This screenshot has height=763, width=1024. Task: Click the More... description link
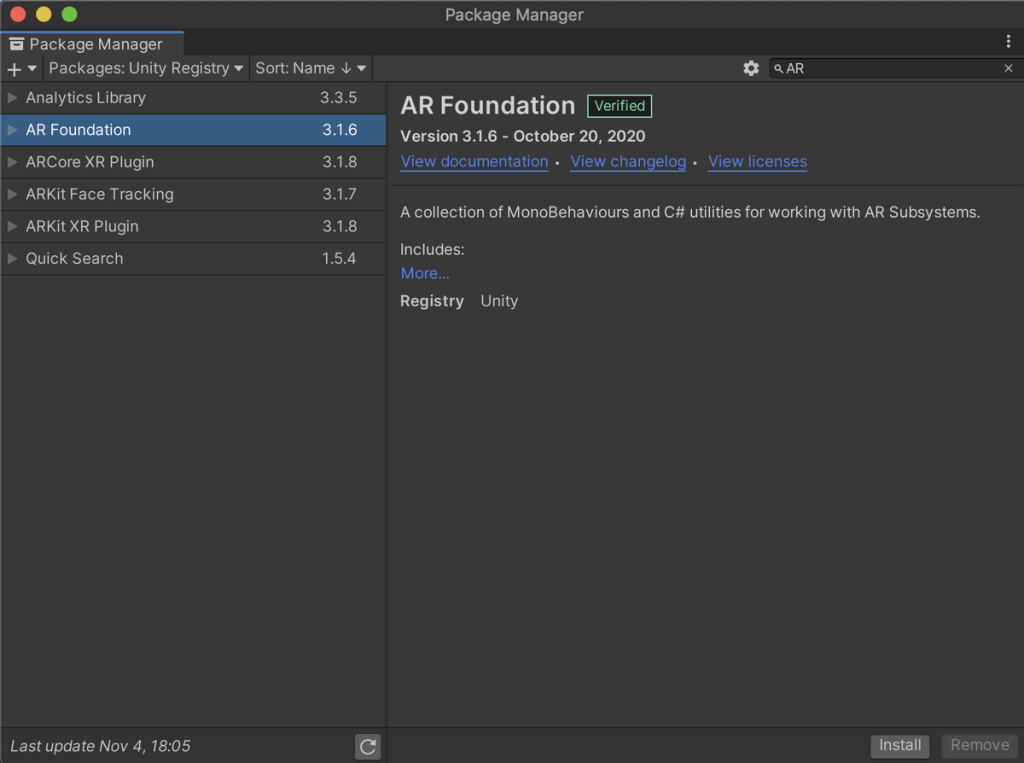(x=425, y=273)
